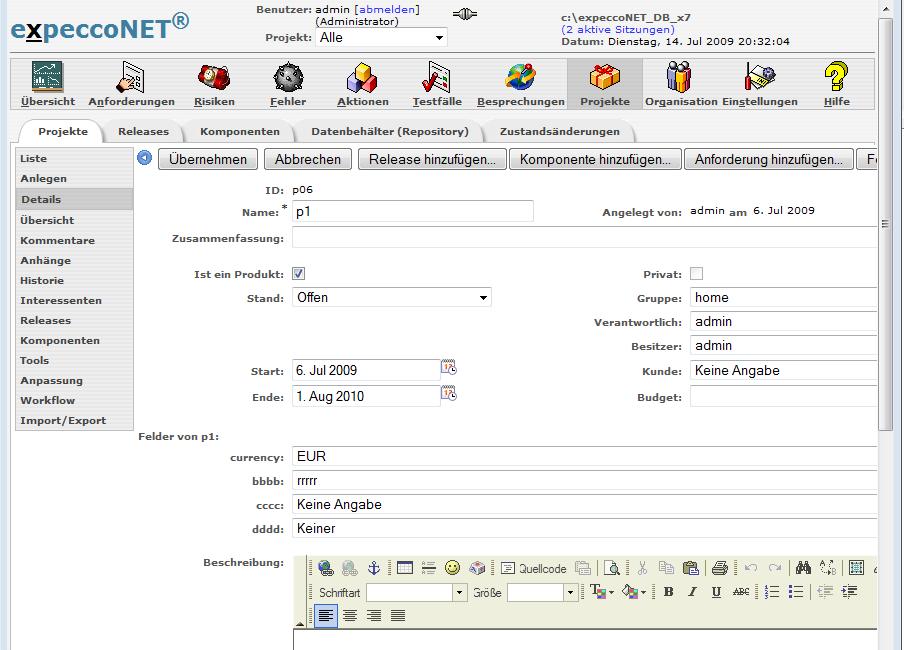Click Komponente hinzufügen... button
The image size is (904, 650).
coord(595,159)
